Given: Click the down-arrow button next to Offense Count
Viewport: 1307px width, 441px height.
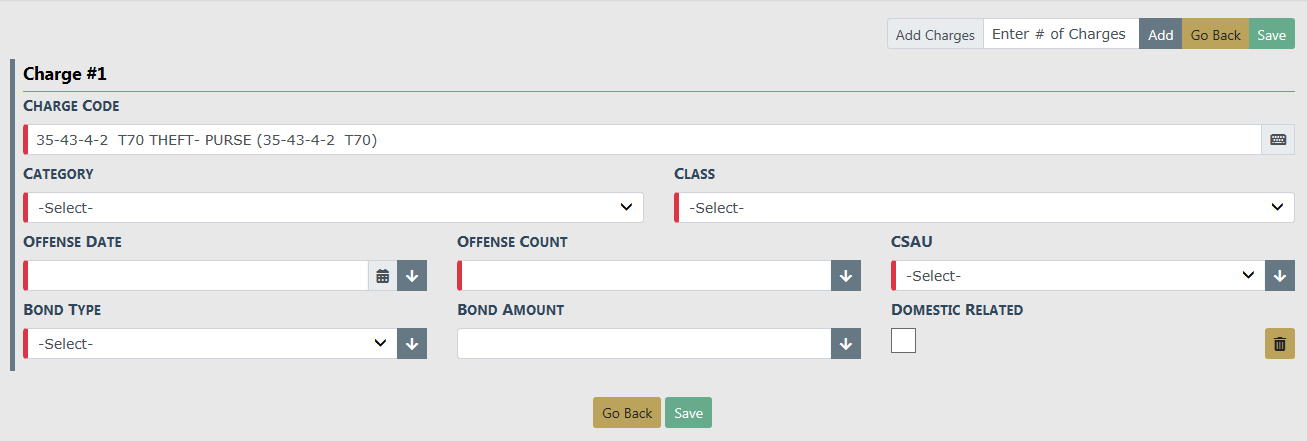Looking at the screenshot, I should [x=846, y=276].
